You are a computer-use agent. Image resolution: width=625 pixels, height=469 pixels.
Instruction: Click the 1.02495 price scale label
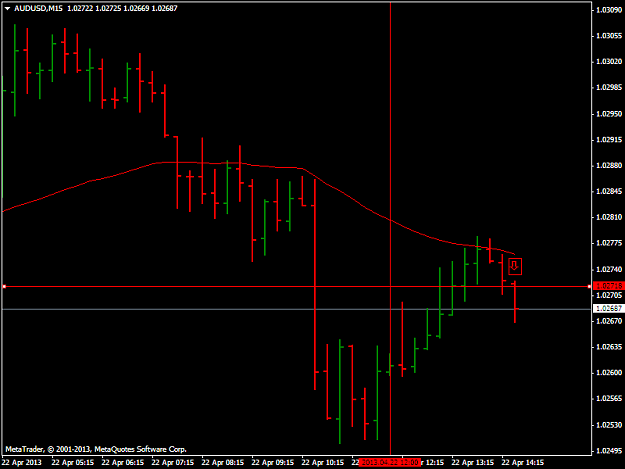tap(609, 451)
